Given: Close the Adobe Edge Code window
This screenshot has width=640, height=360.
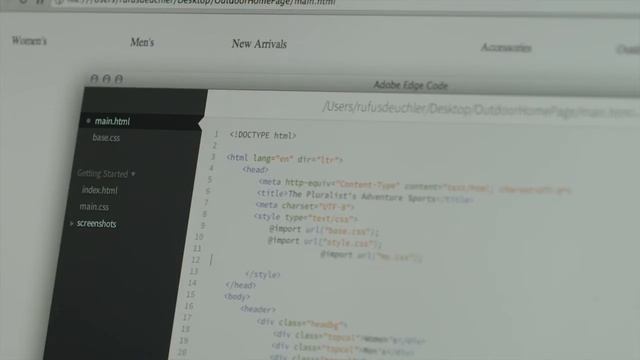Looking at the screenshot, I should (x=94, y=78).
